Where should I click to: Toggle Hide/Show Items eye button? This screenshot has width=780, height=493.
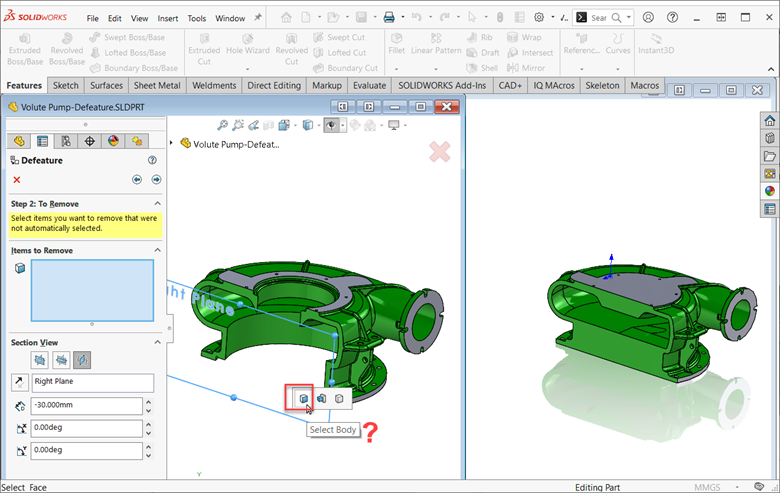(x=331, y=125)
